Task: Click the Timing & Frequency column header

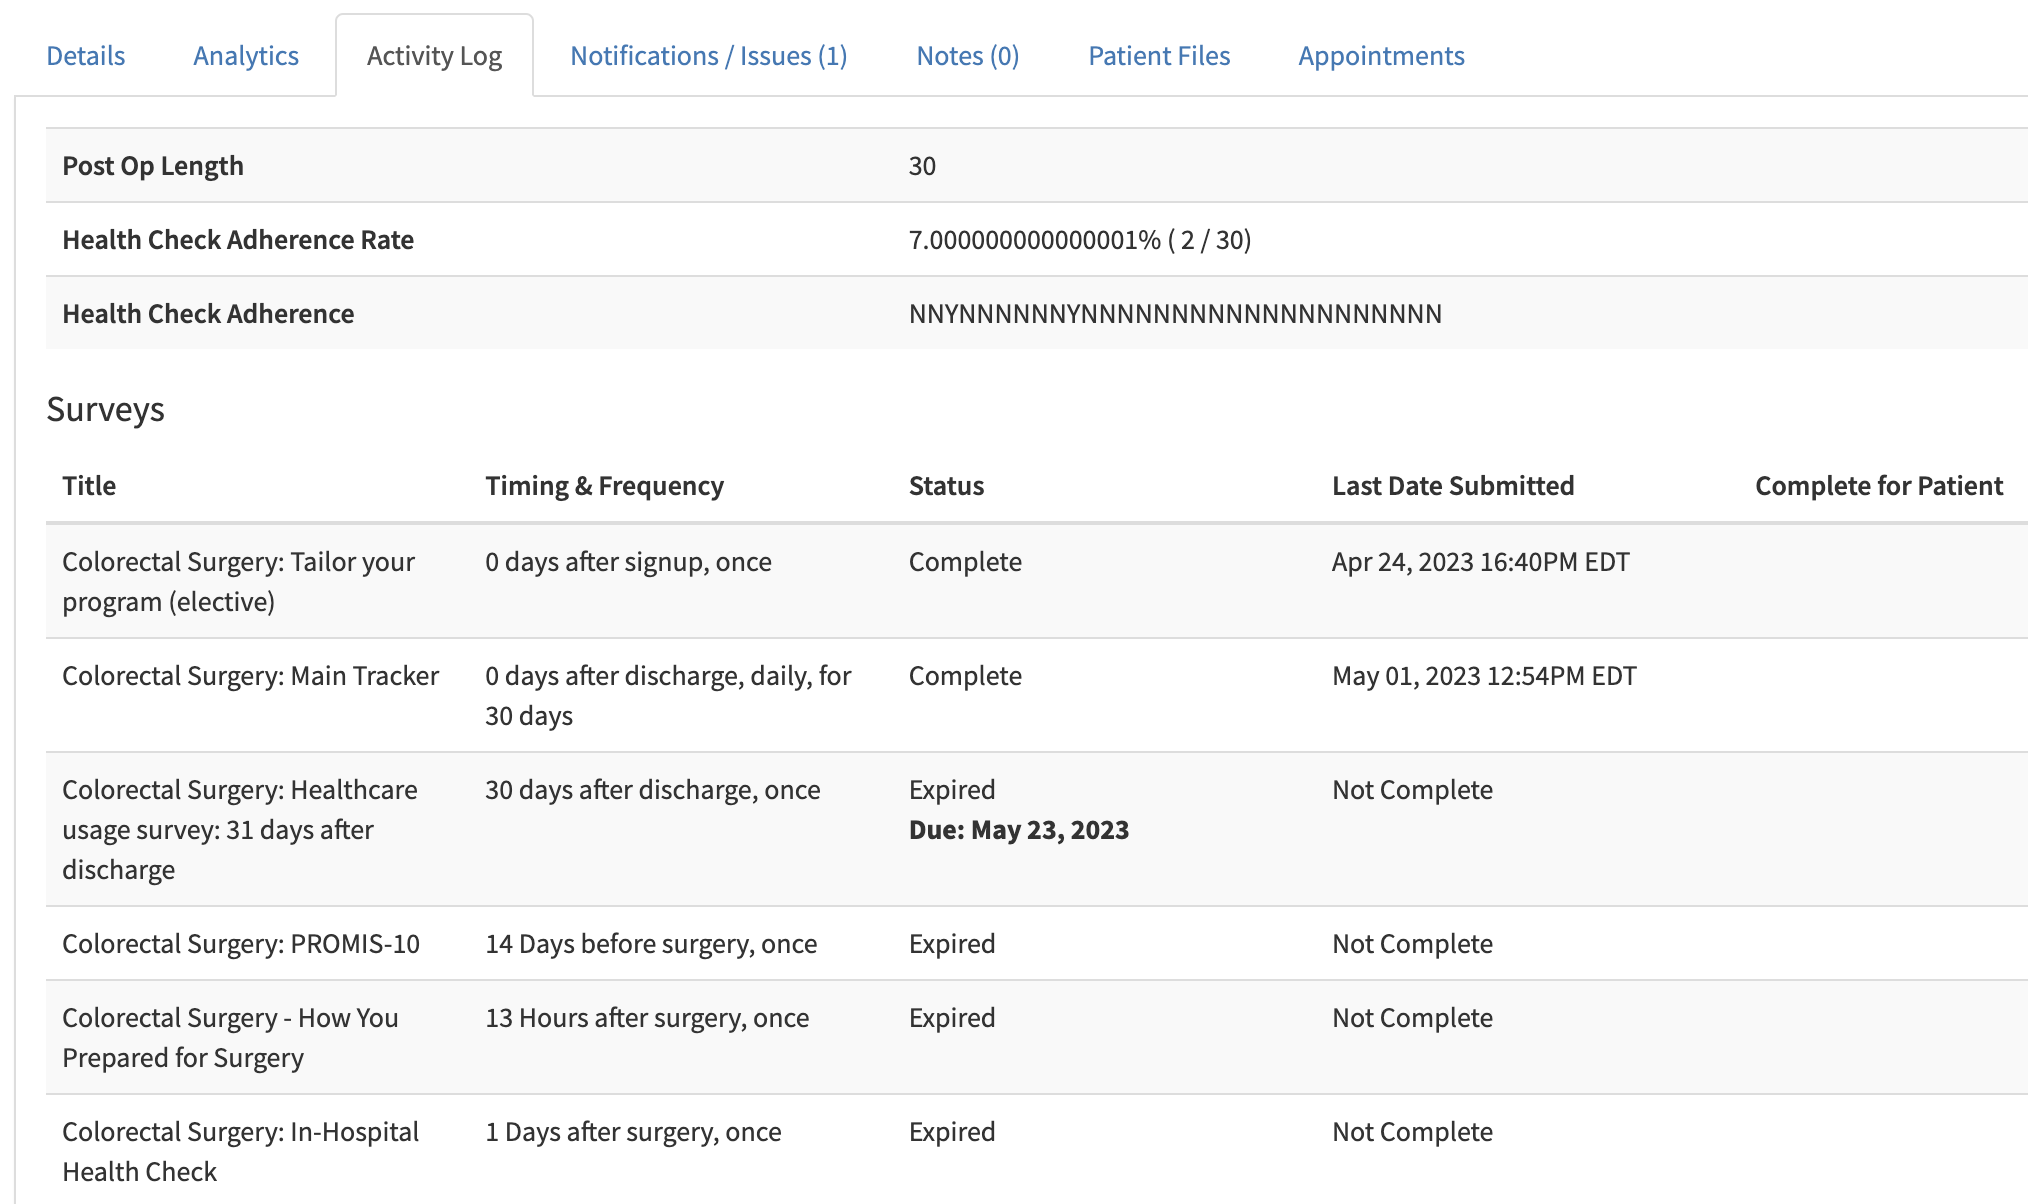Action: [604, 486]
